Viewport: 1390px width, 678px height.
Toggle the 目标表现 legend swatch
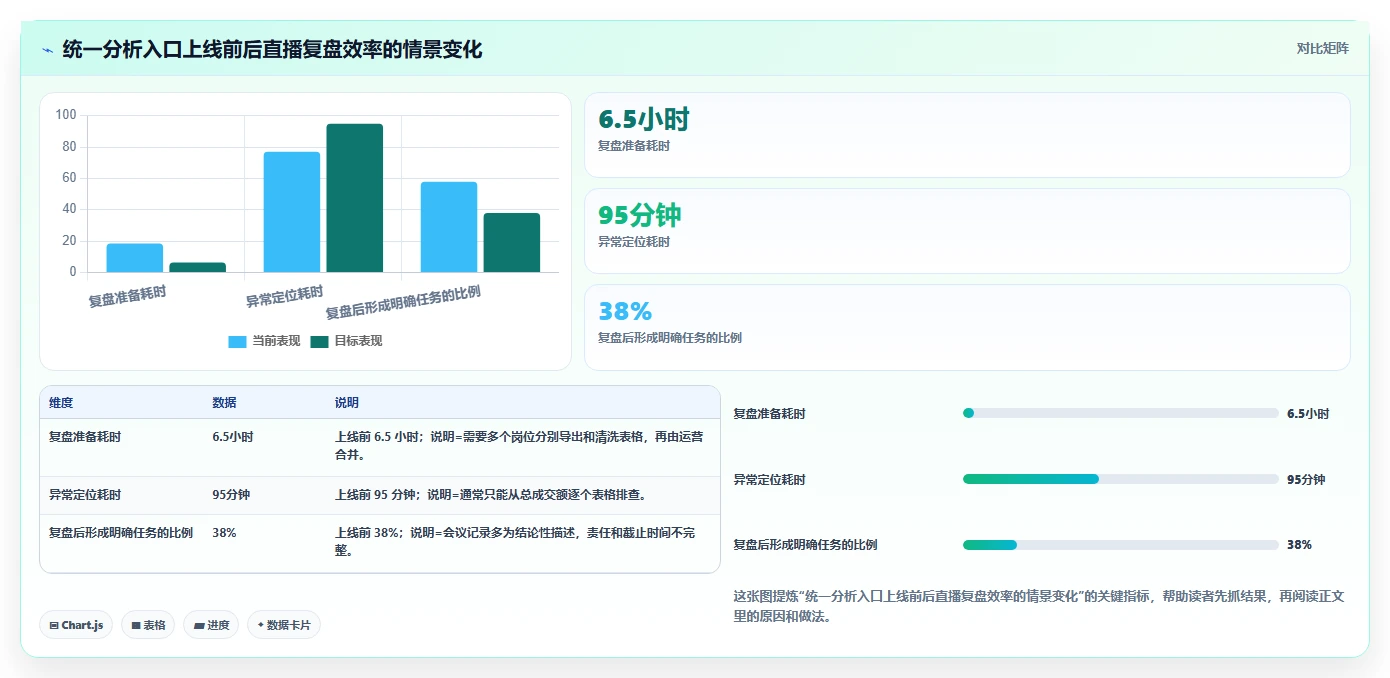pos(319,341)
